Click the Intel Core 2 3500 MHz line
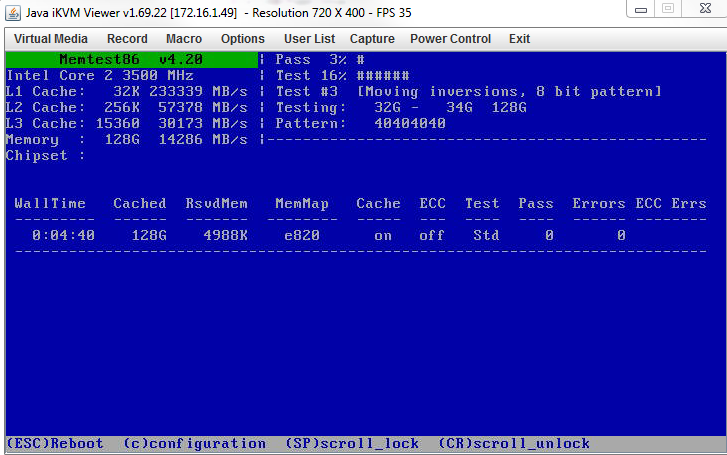This screenshot has width=727, height=455. 100,76
